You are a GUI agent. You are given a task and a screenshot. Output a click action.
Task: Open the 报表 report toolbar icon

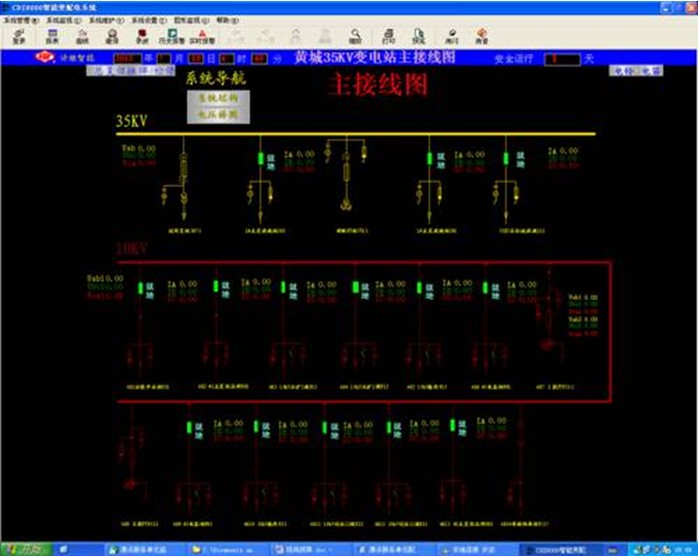[x=52, y=36]
